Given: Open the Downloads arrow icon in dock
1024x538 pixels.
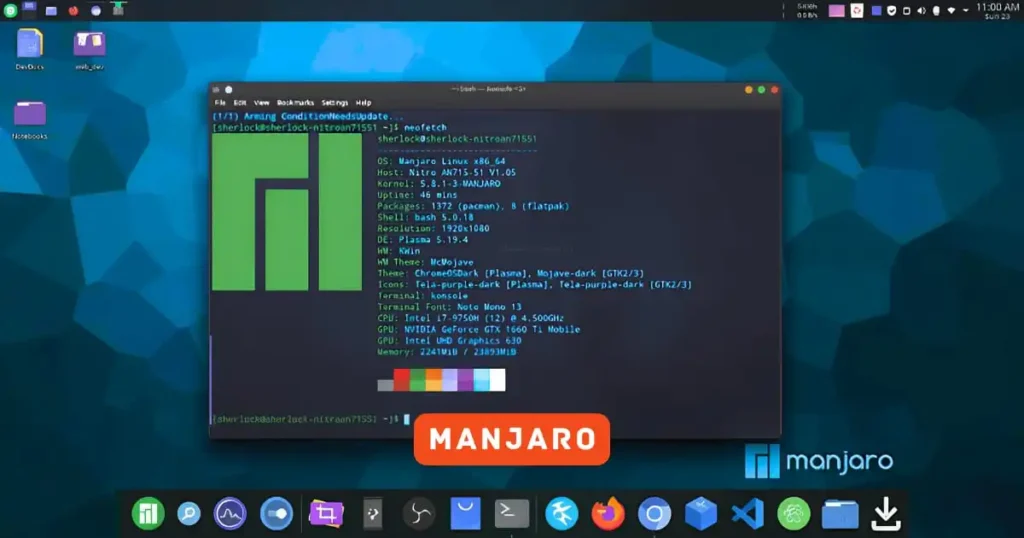Looking at the screenshot, I should pyautogui.click(x=885, y=514).
